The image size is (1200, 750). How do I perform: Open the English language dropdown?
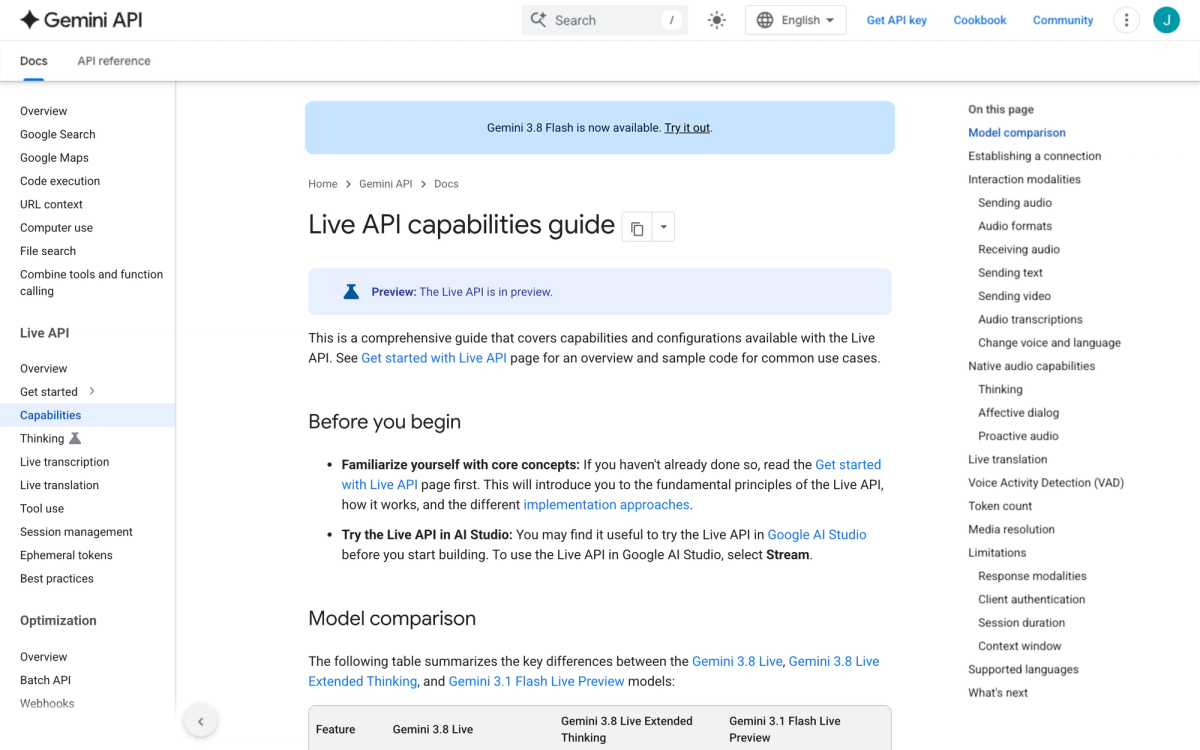[x=796, y=20]
